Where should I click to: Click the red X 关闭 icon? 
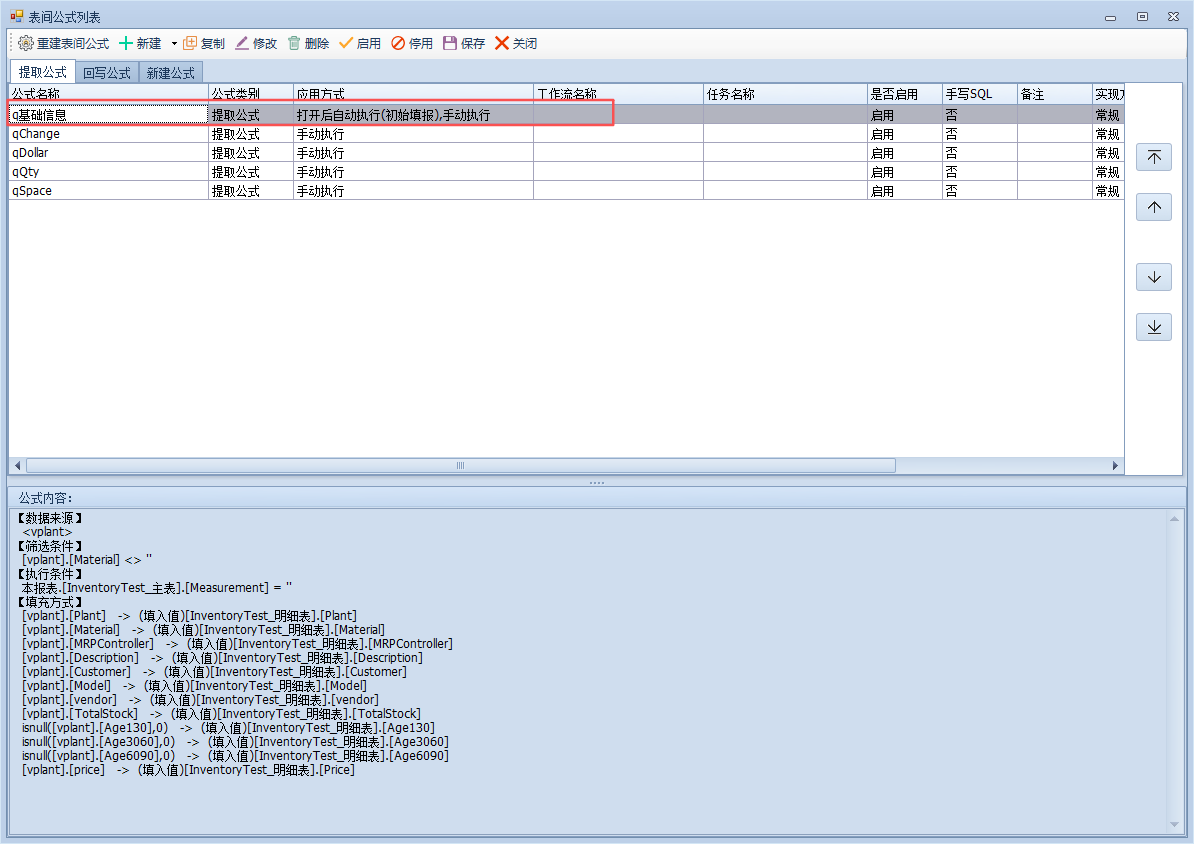[502, 43]
